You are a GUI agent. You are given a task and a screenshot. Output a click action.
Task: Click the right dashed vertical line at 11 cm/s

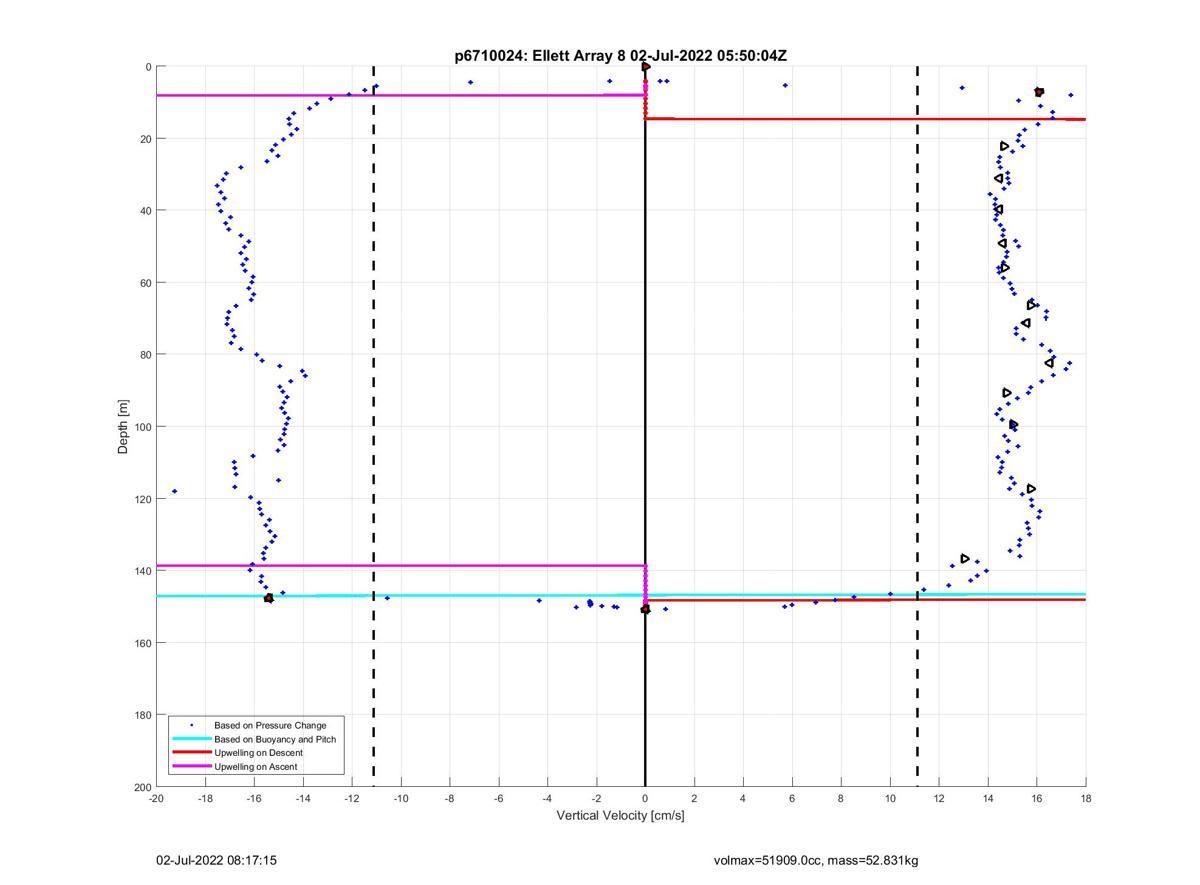tap(918, 427)
